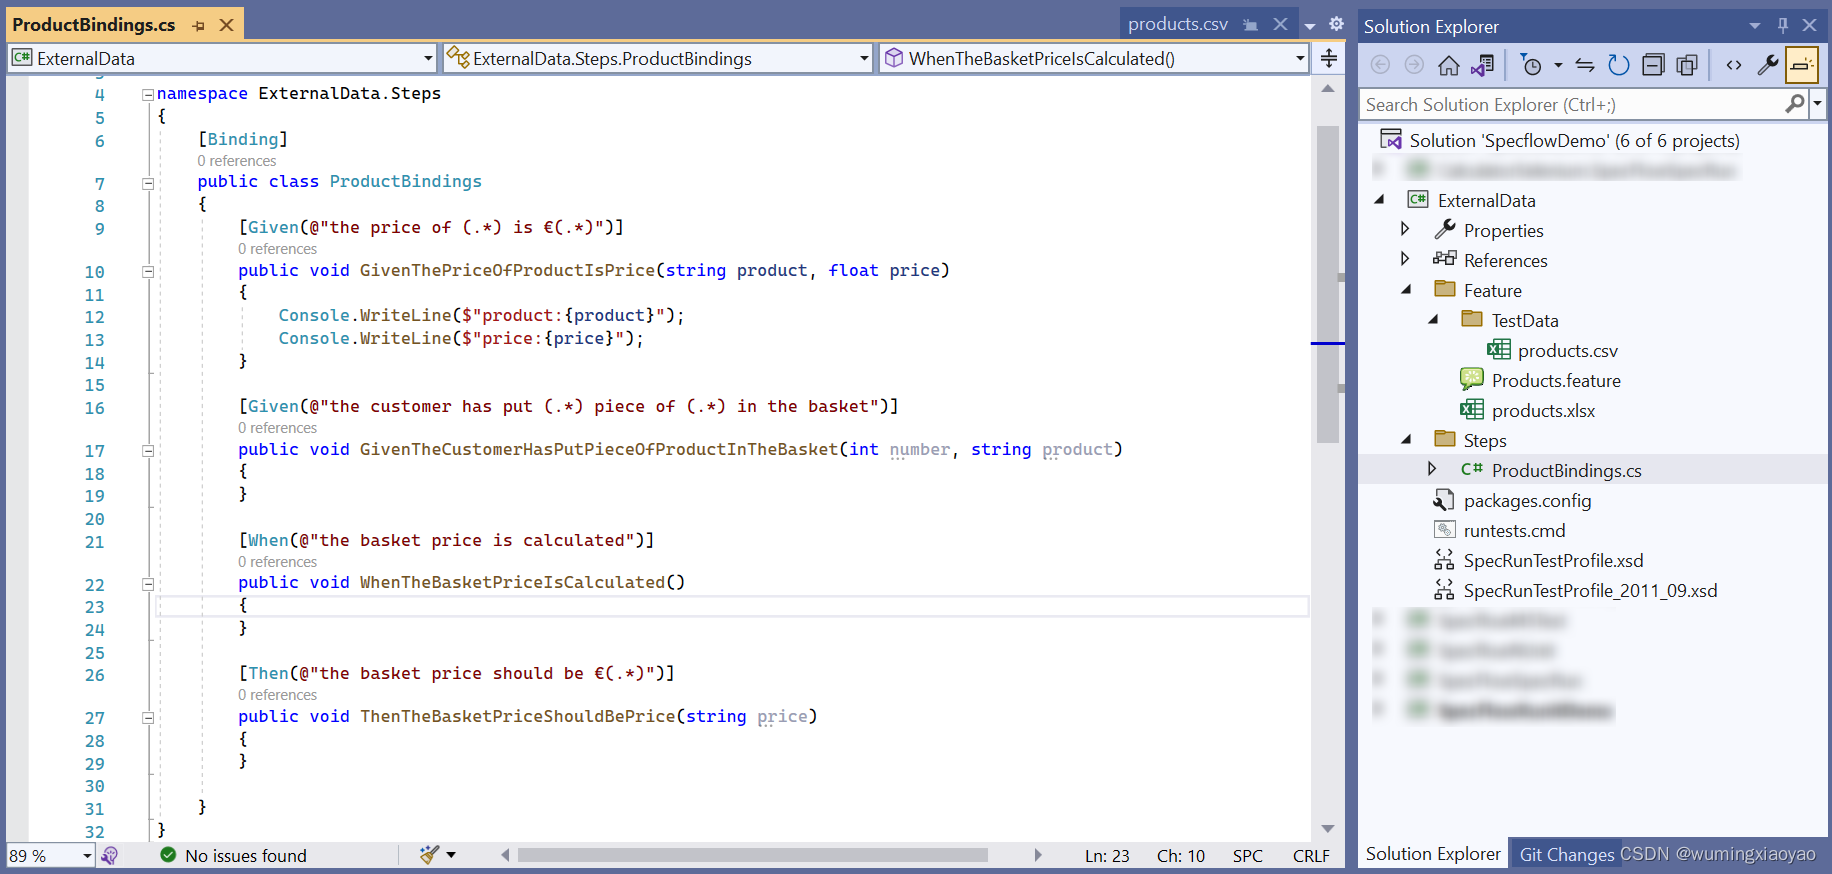Click the Home icon in Solution Explorer

coord(1448,65)
